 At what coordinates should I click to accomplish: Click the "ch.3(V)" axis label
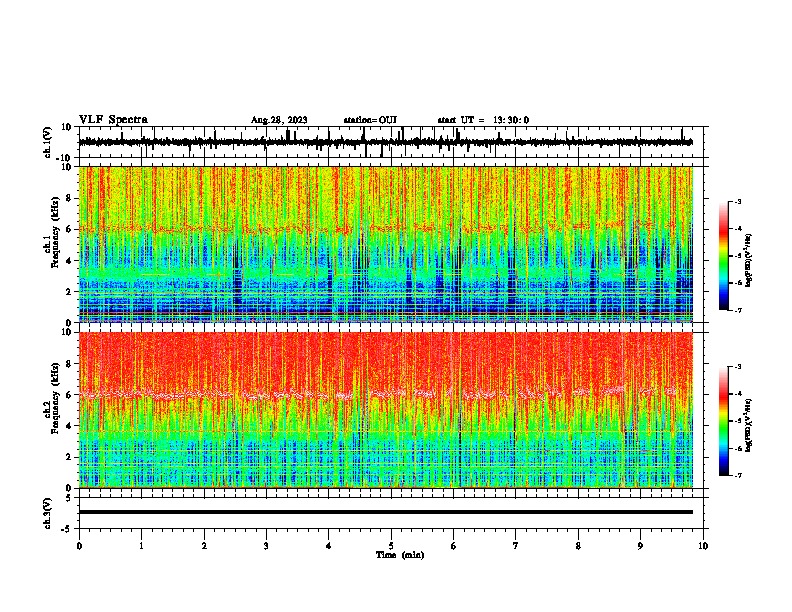coord(47,513)
